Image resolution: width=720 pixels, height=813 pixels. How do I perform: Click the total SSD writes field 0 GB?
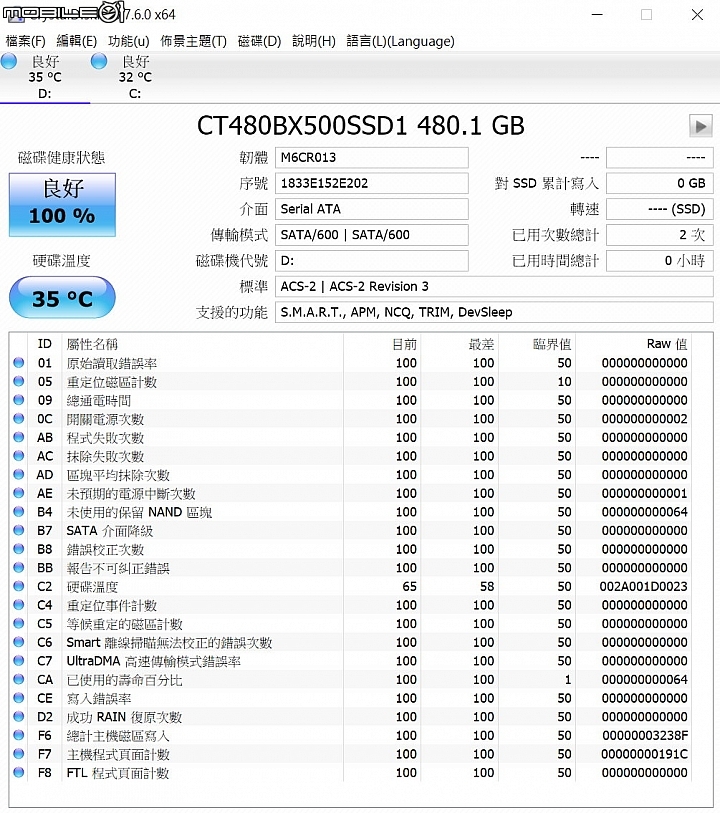tap(660, 183)
